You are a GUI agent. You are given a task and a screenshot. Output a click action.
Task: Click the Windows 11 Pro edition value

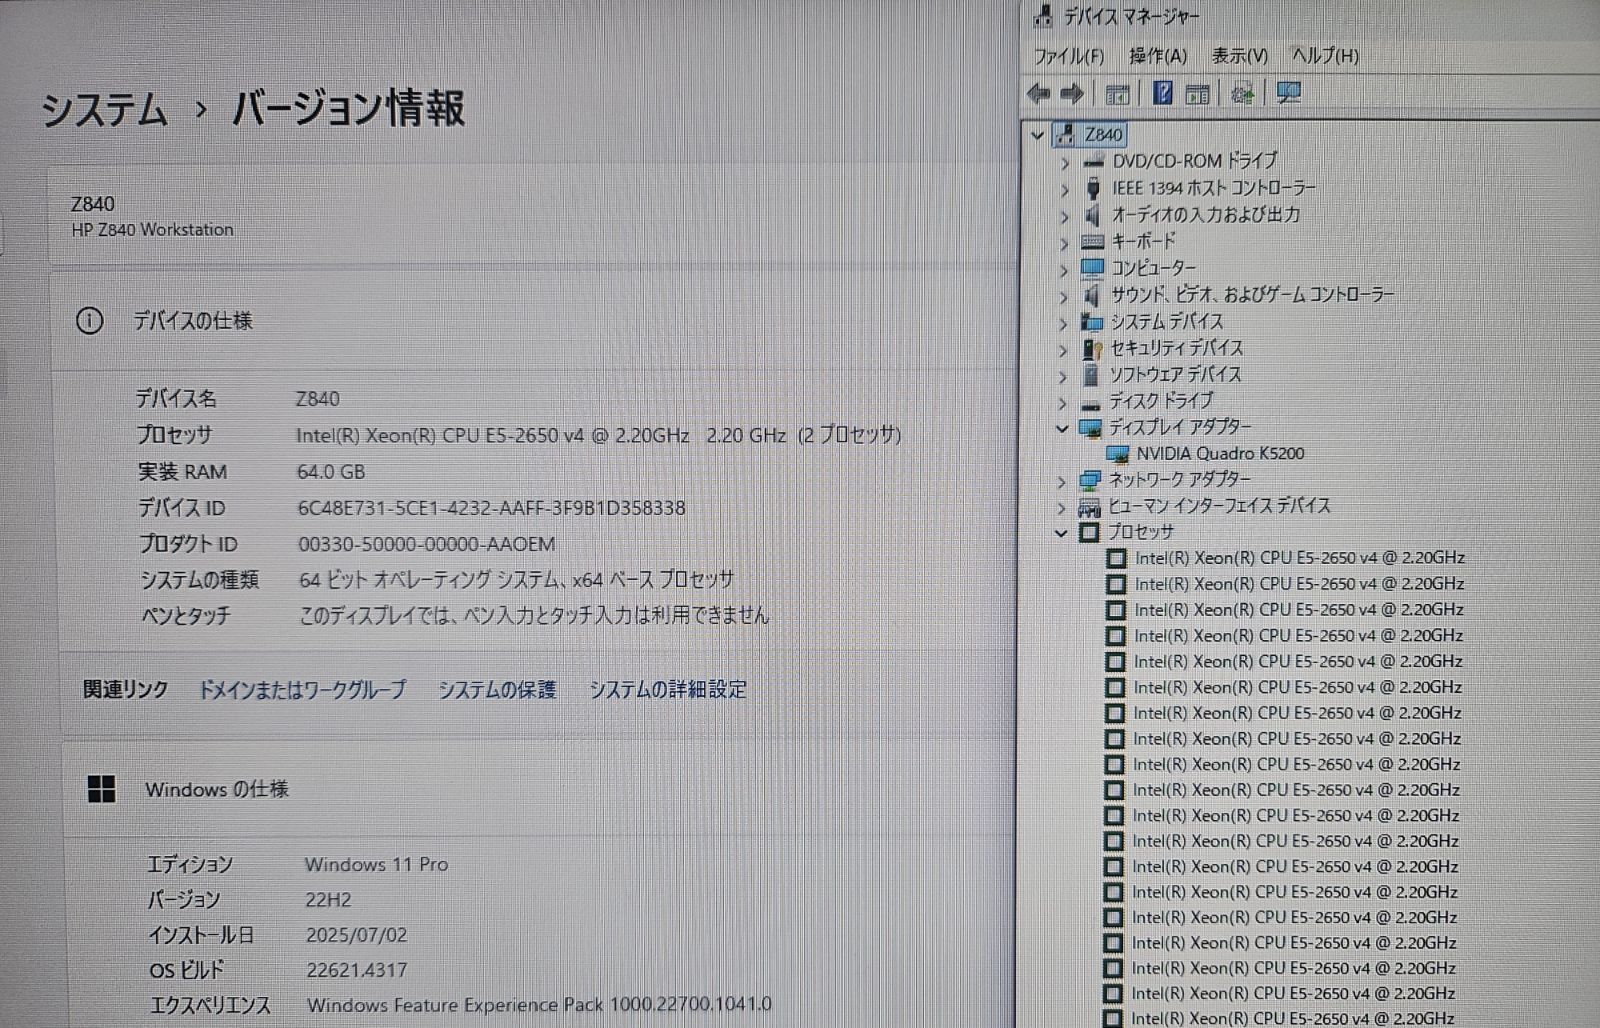click(377, 864)
